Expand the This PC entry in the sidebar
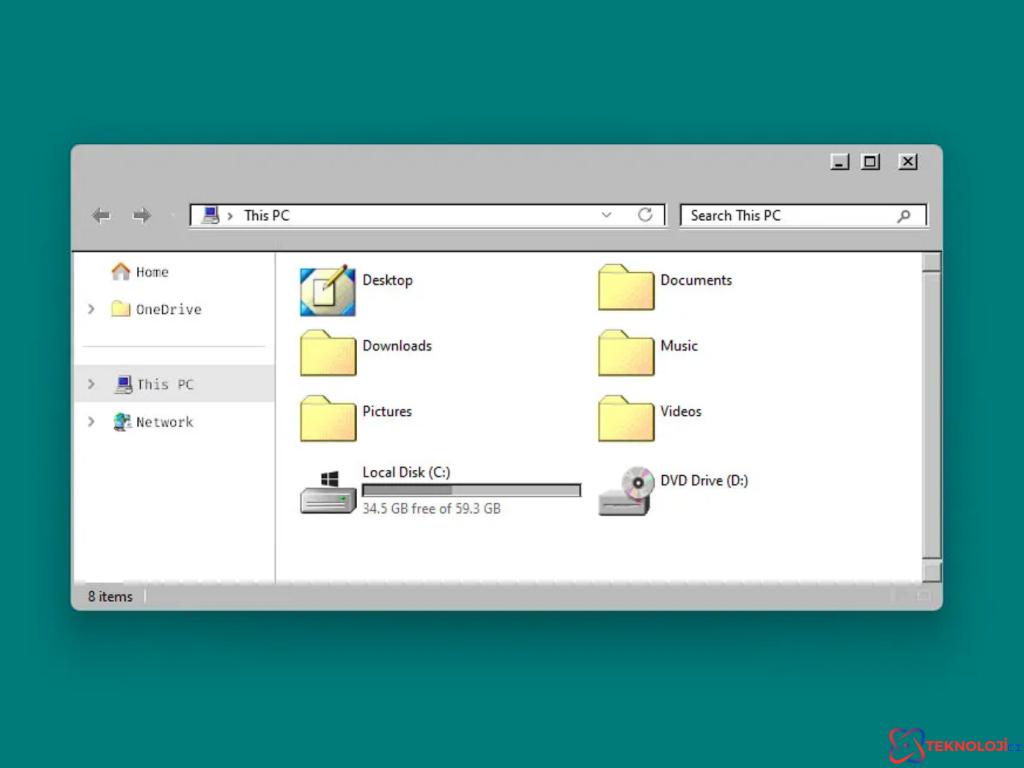Screen dimensions: 1024x768 pyautogui.click(x=91, y=383)
